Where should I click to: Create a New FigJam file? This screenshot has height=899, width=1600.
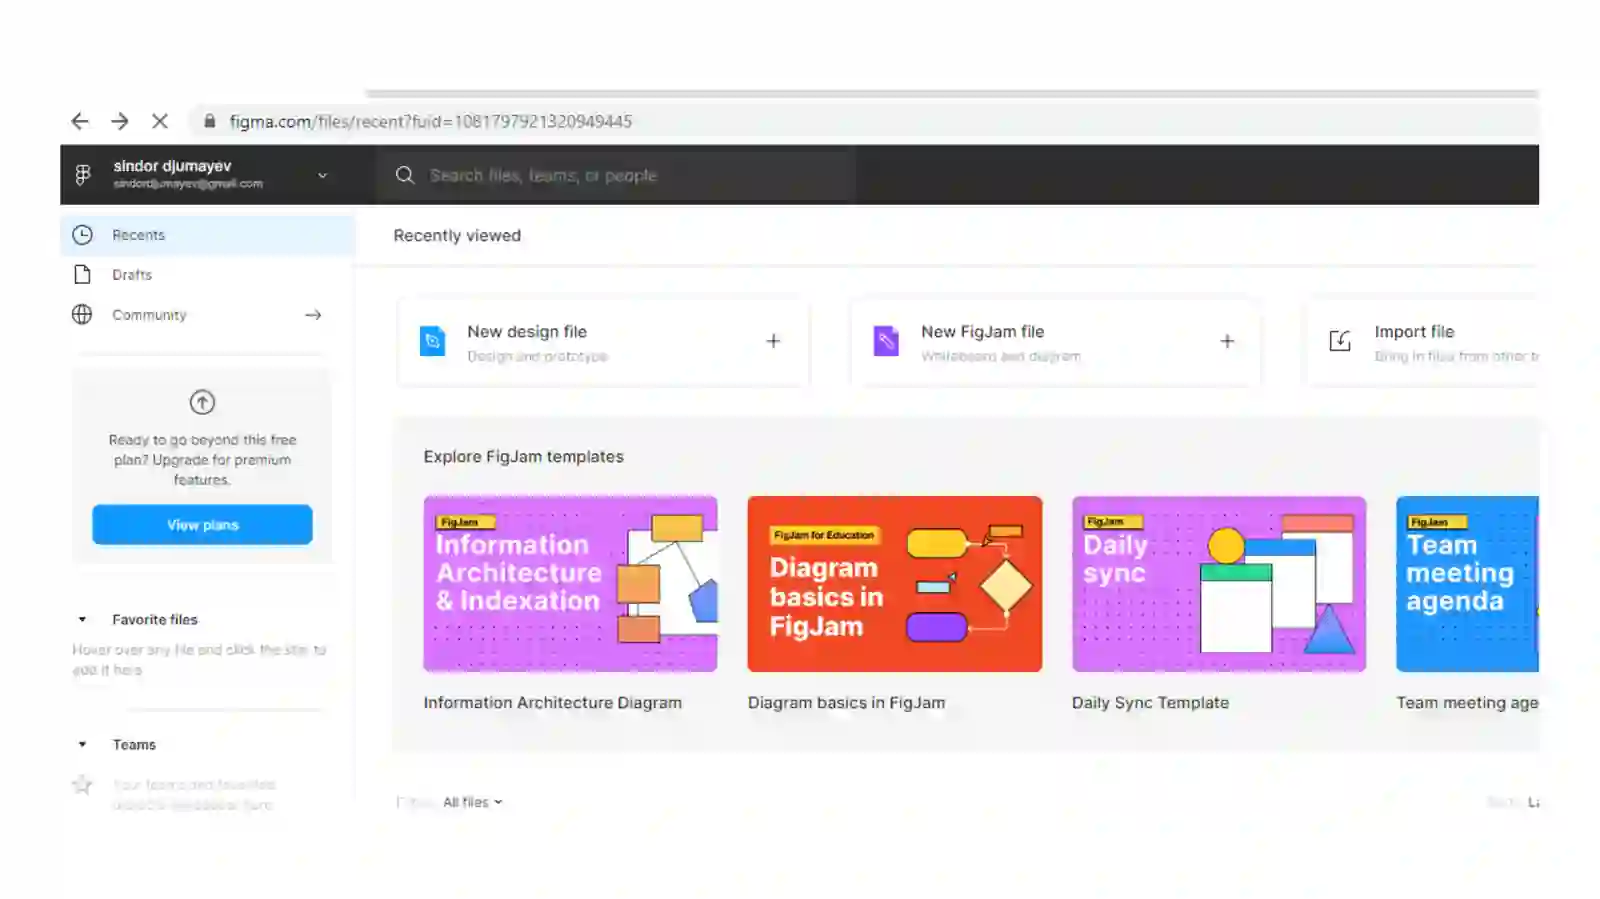1056,341
